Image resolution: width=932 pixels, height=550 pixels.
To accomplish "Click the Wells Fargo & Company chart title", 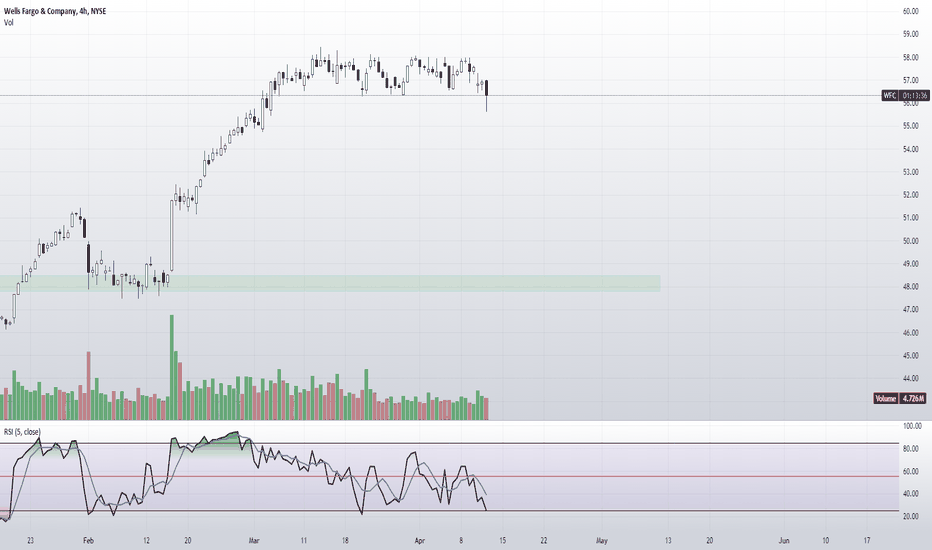I will 55,11.
